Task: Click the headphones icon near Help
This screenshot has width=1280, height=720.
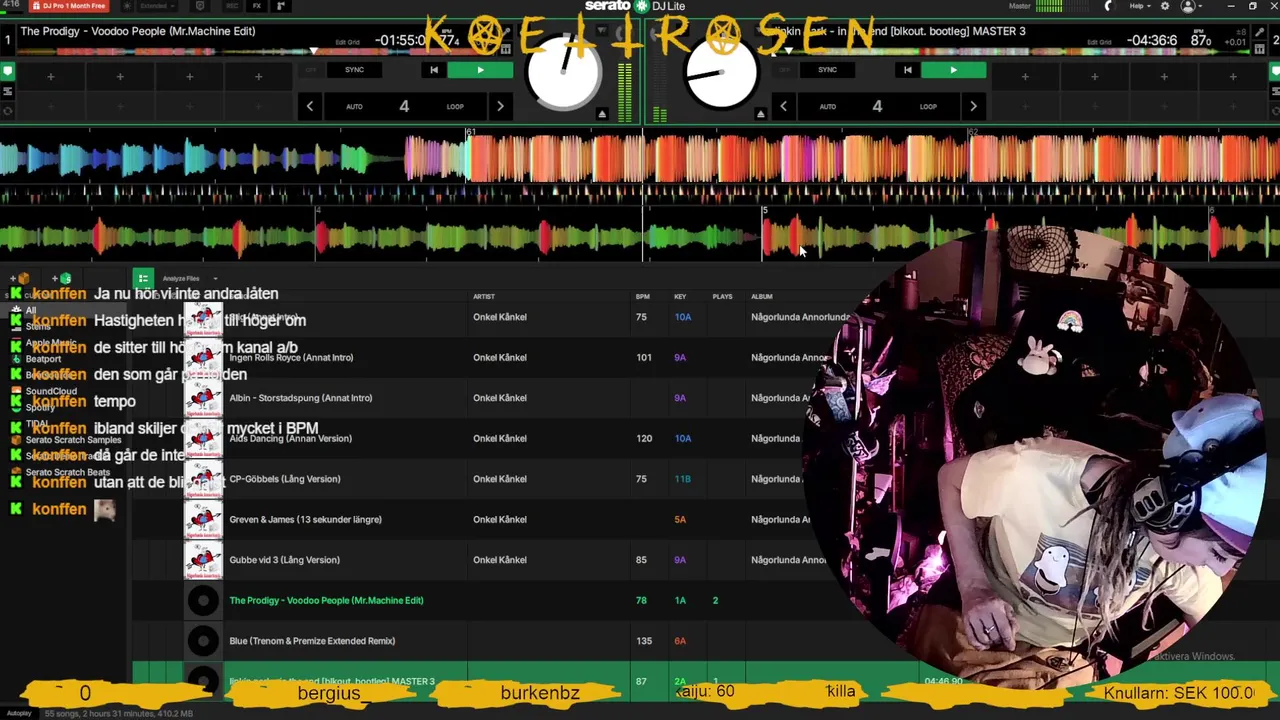Action: tap(1107, 6)
